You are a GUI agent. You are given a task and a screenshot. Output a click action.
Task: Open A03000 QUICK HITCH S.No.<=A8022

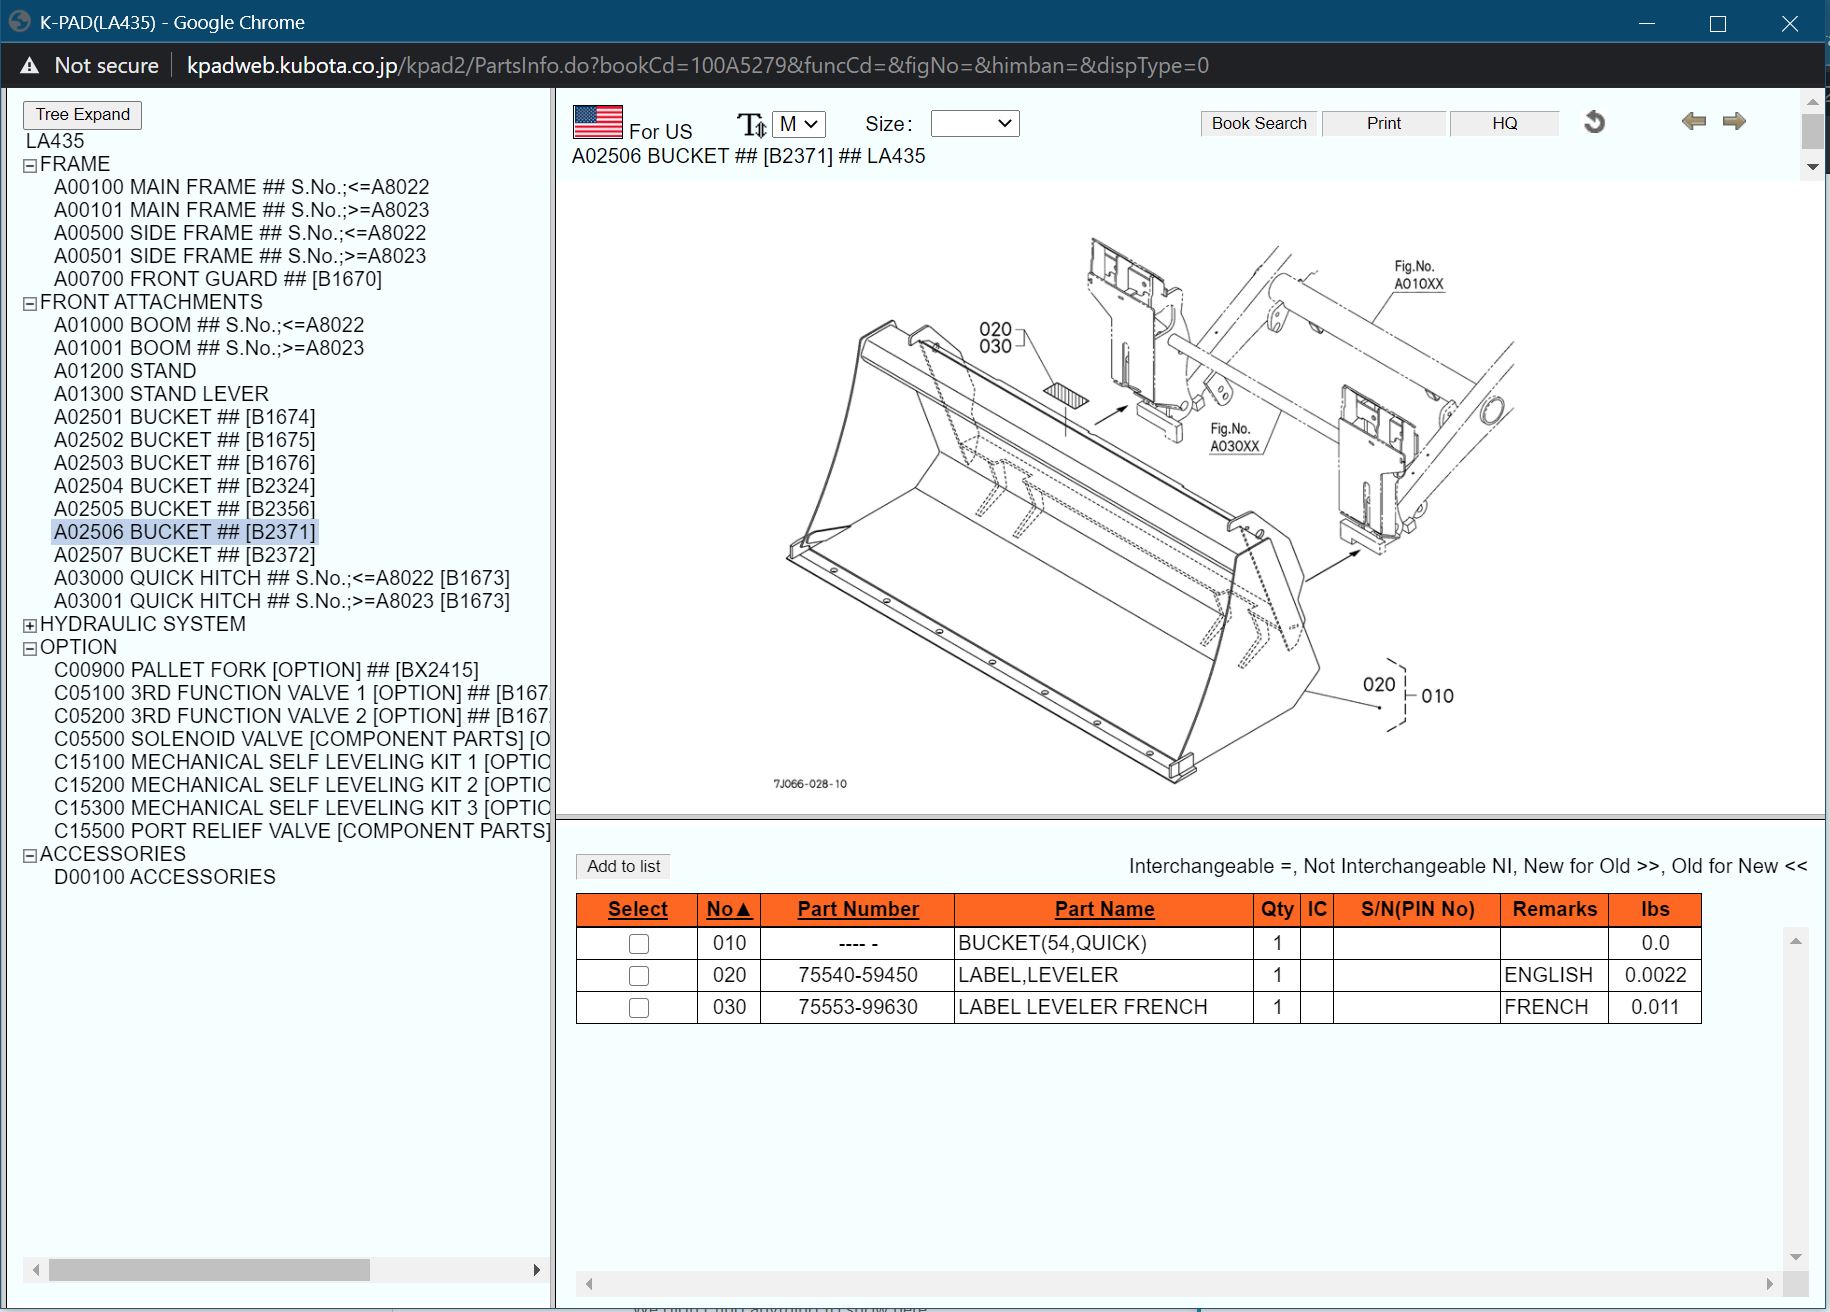pyautogui.click(x=282, y=578)
